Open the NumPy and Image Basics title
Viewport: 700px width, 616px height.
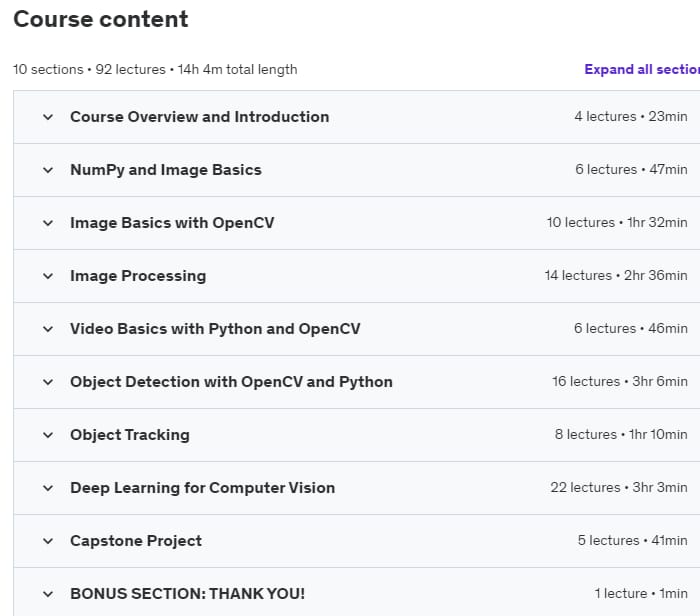point(166,170)
